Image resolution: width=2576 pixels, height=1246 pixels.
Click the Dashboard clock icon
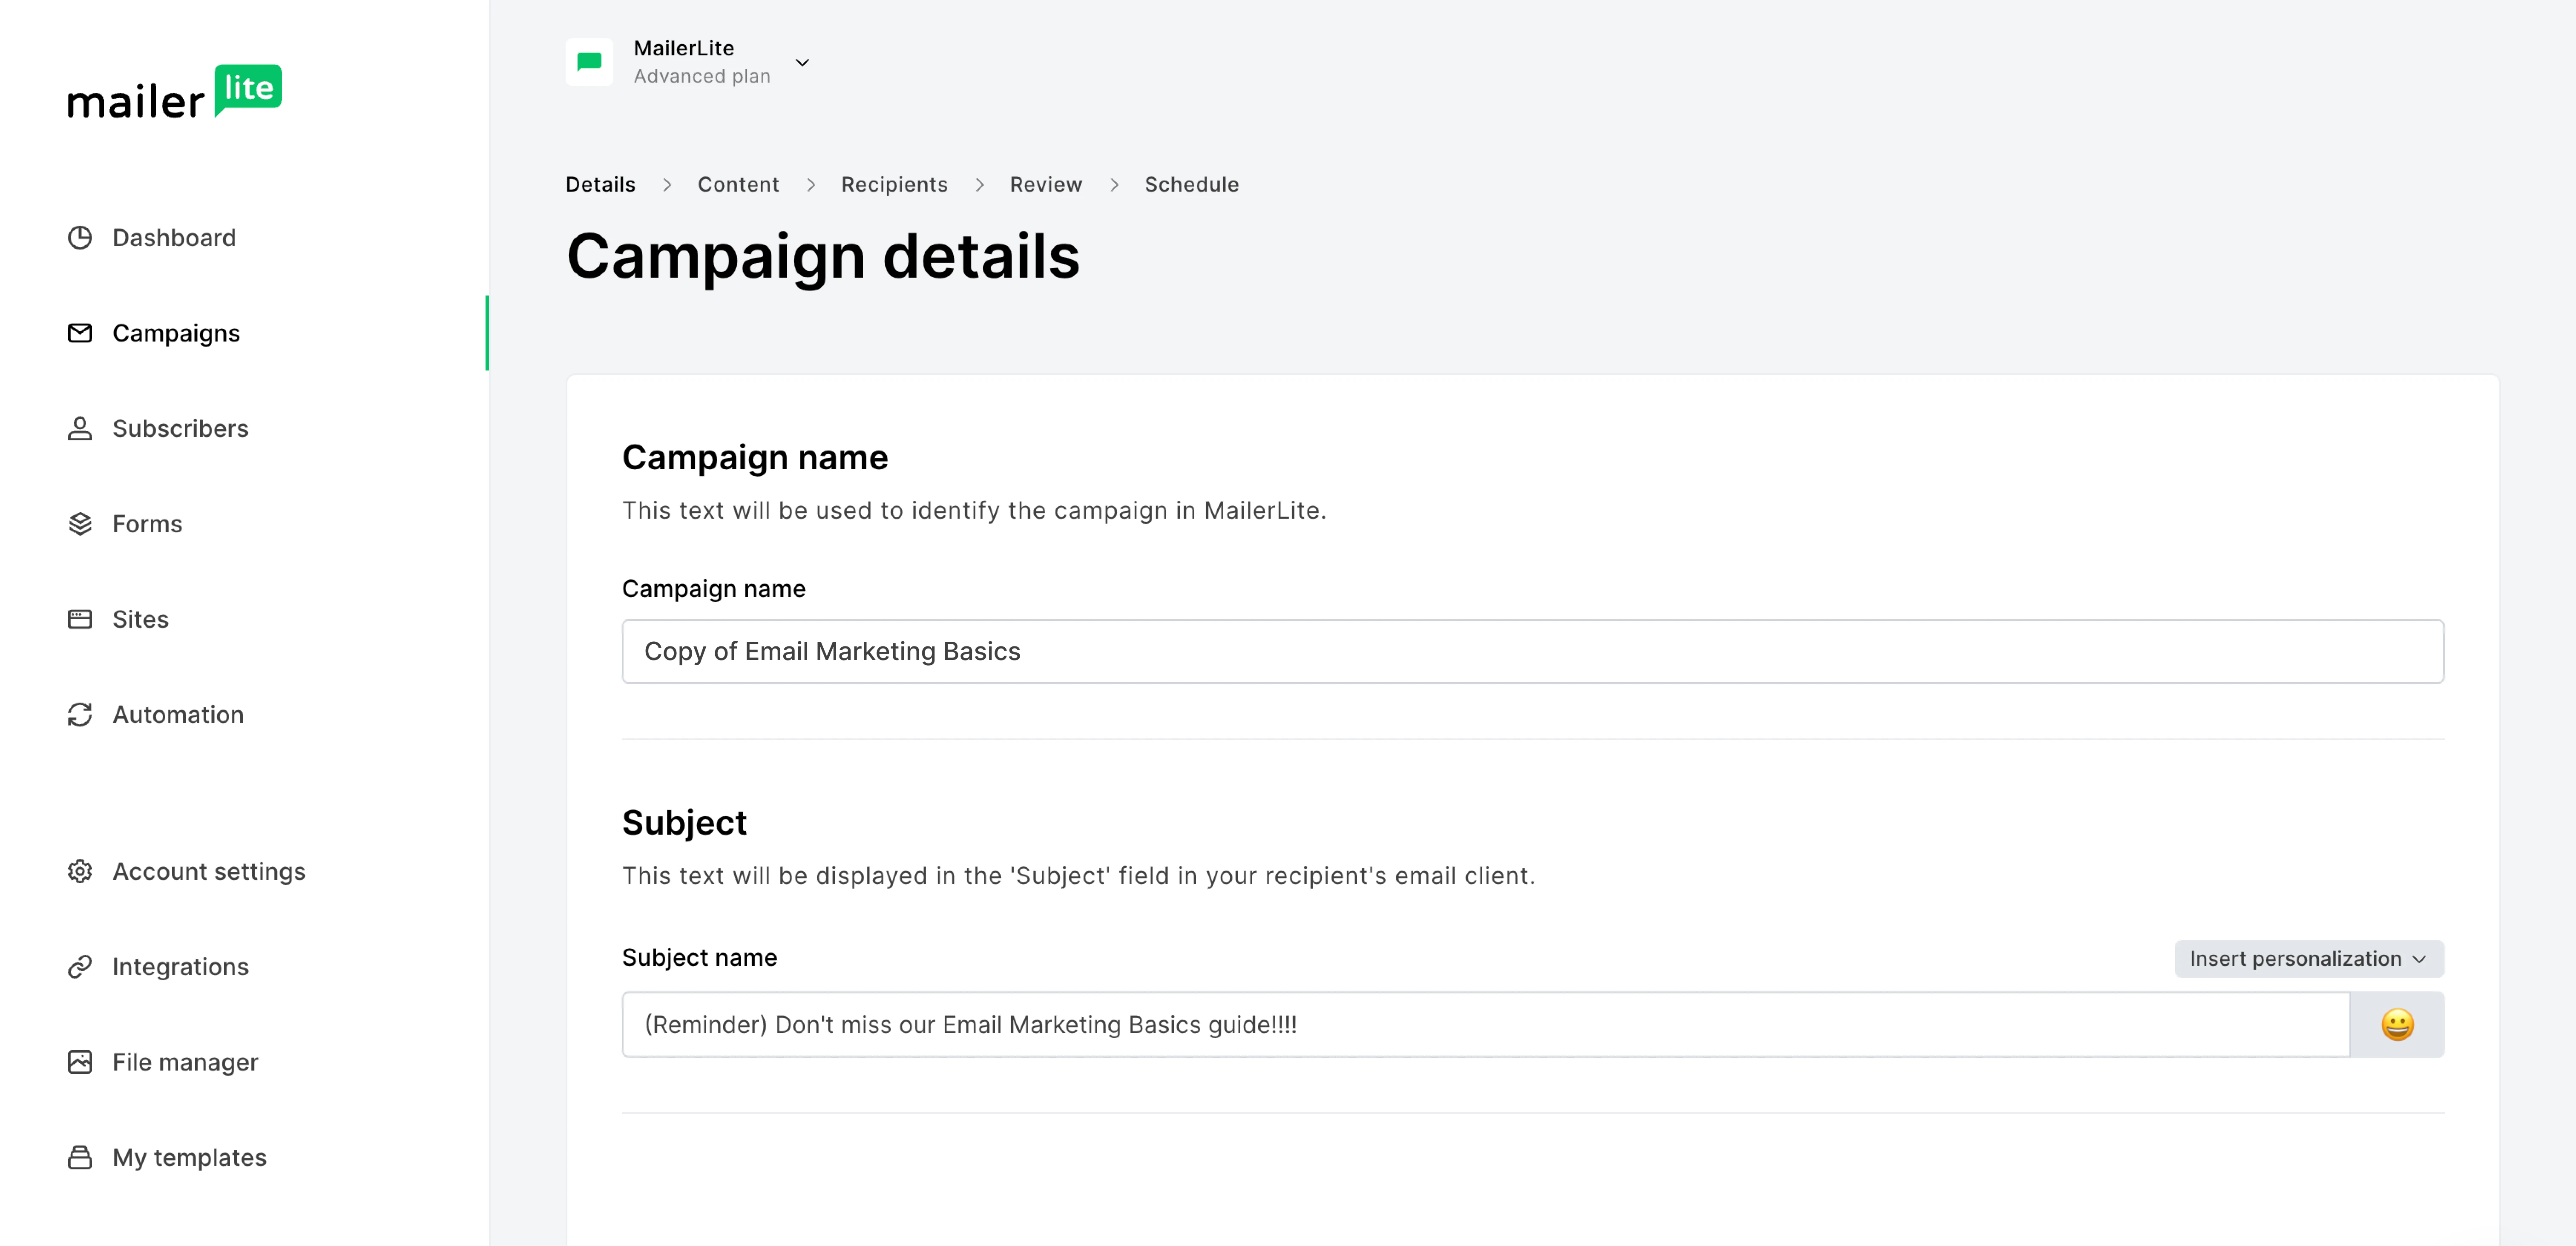click(x=80, y=238)
